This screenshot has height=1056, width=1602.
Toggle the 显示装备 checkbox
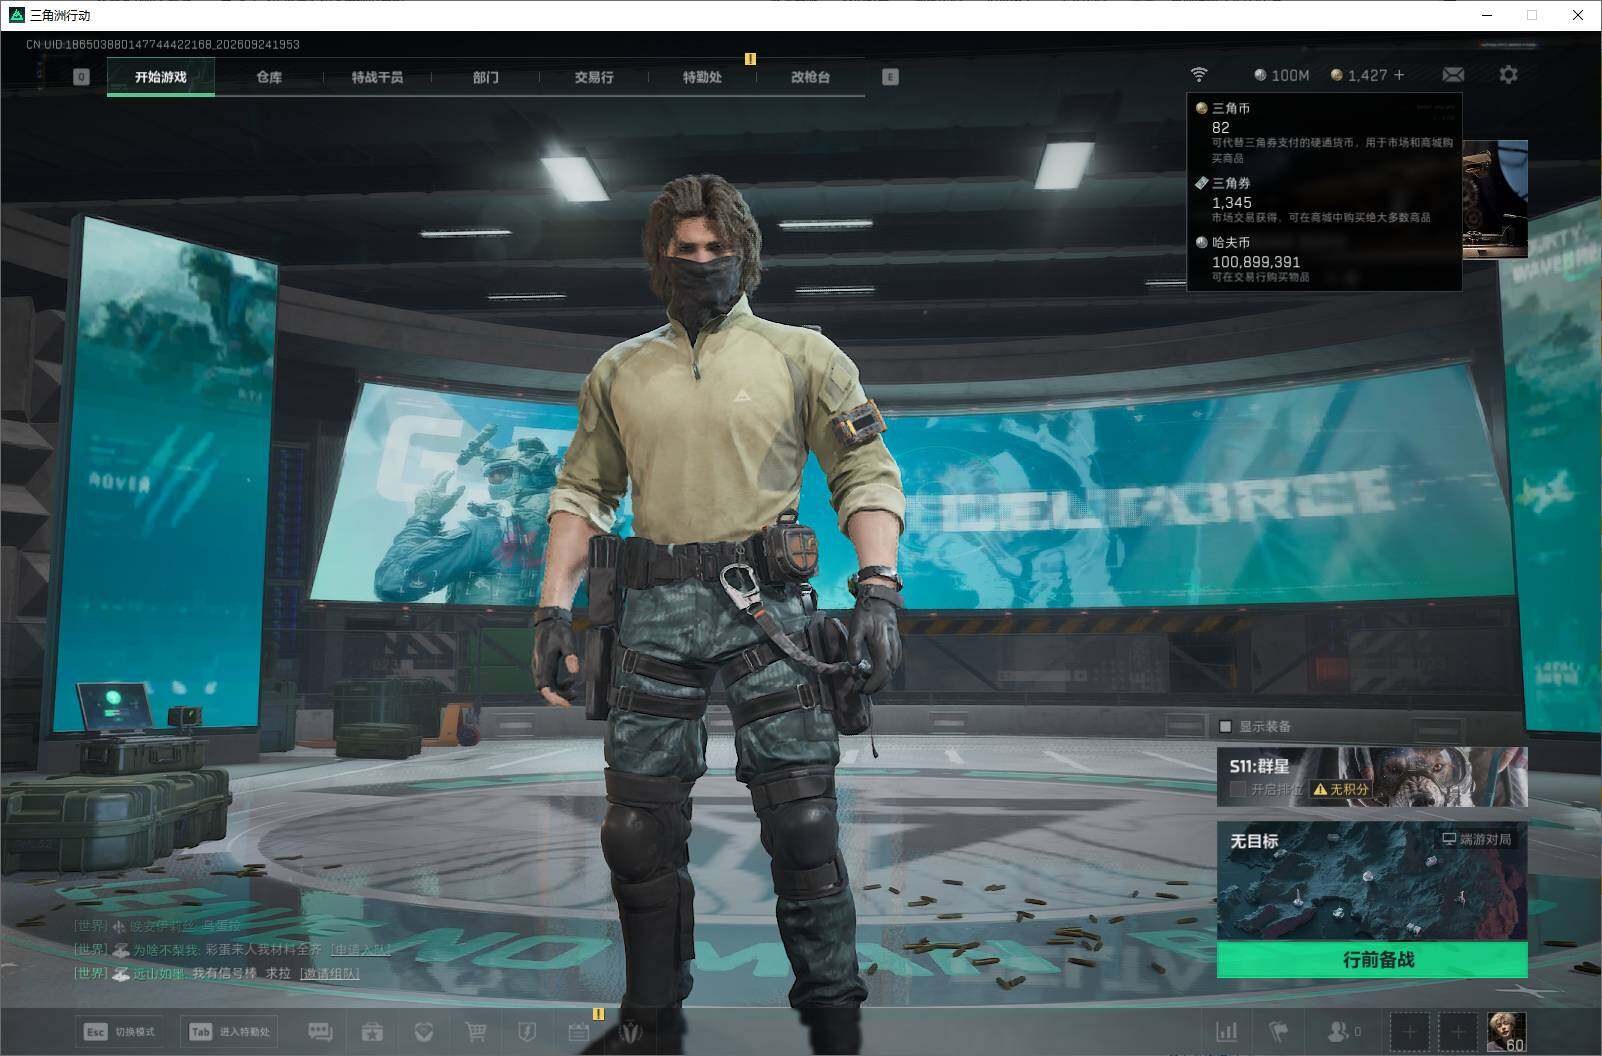point(1226,726)
